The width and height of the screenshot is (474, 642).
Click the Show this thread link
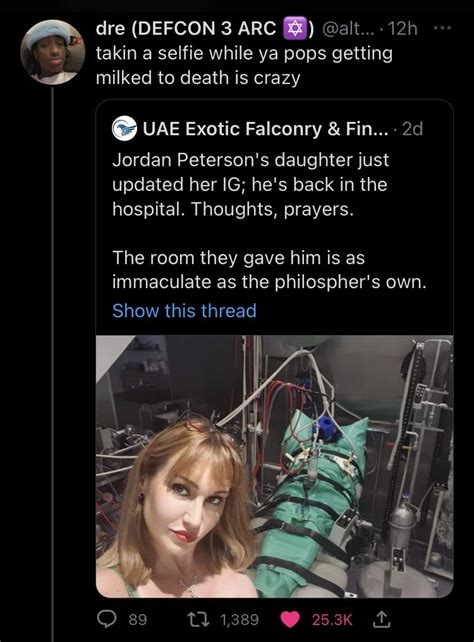pos(185,310)
